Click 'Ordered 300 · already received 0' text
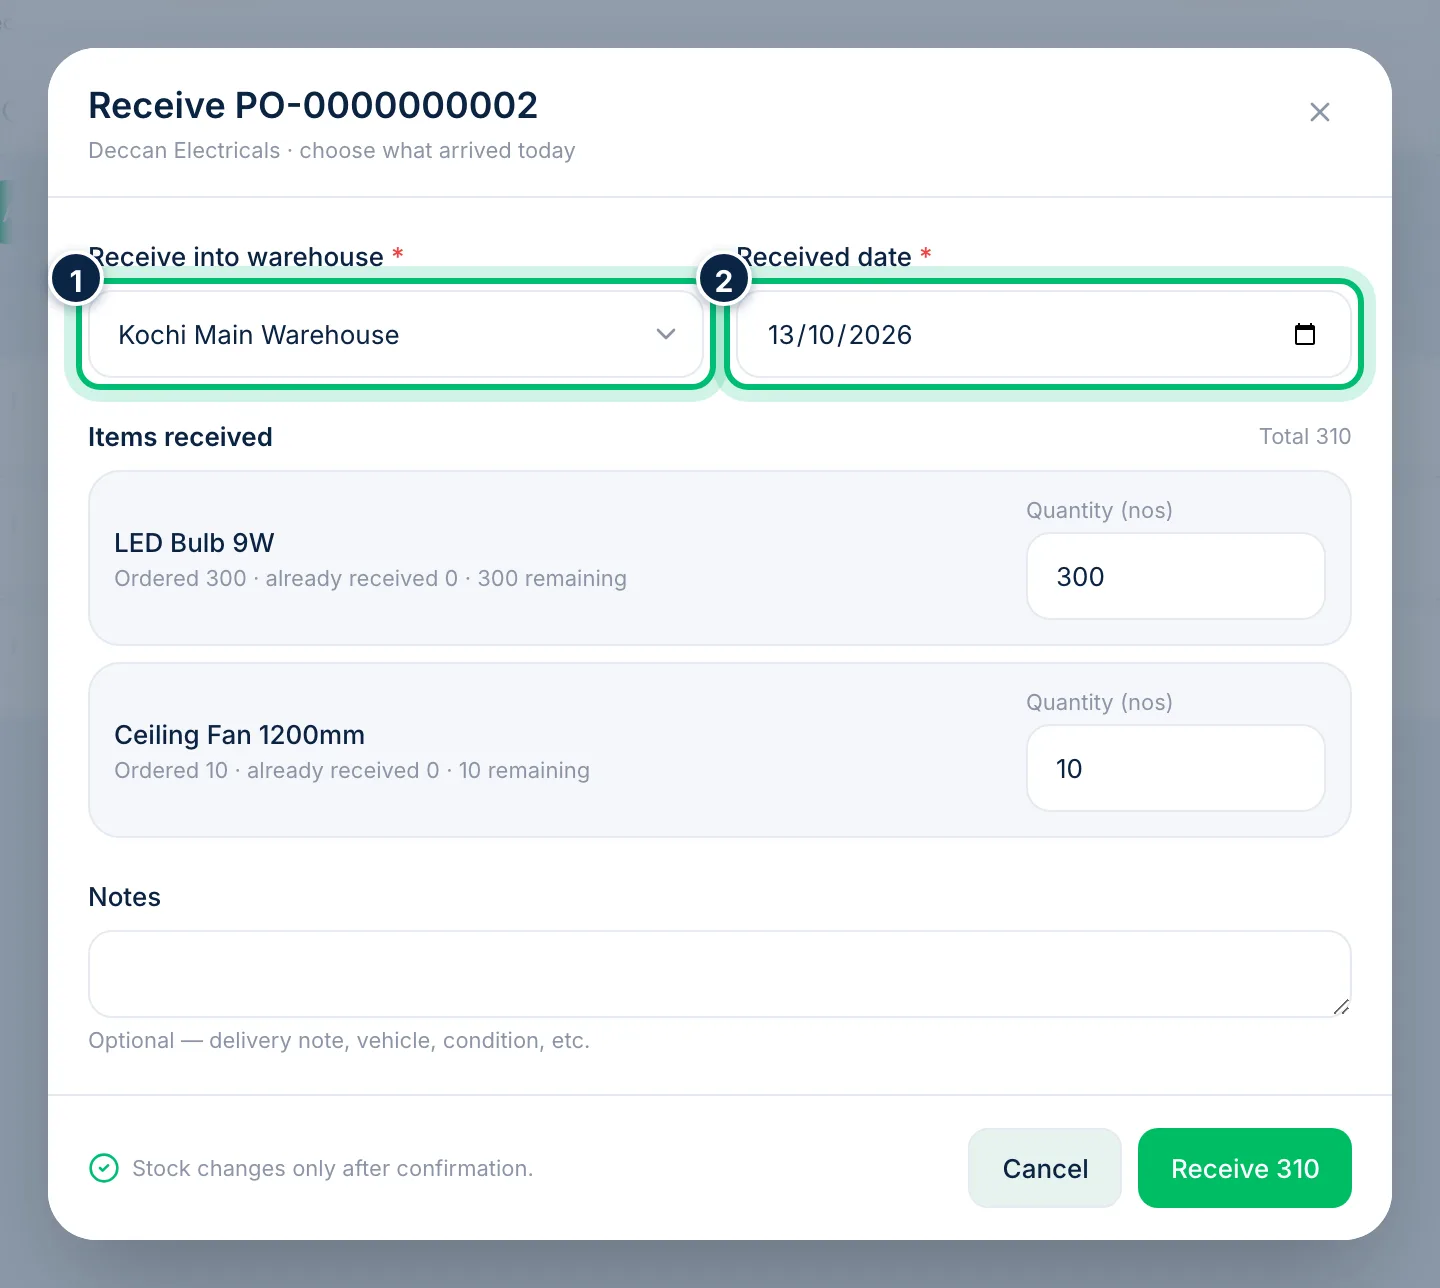The width and height of the screenshot is (1440, 1288). [286, 578]
